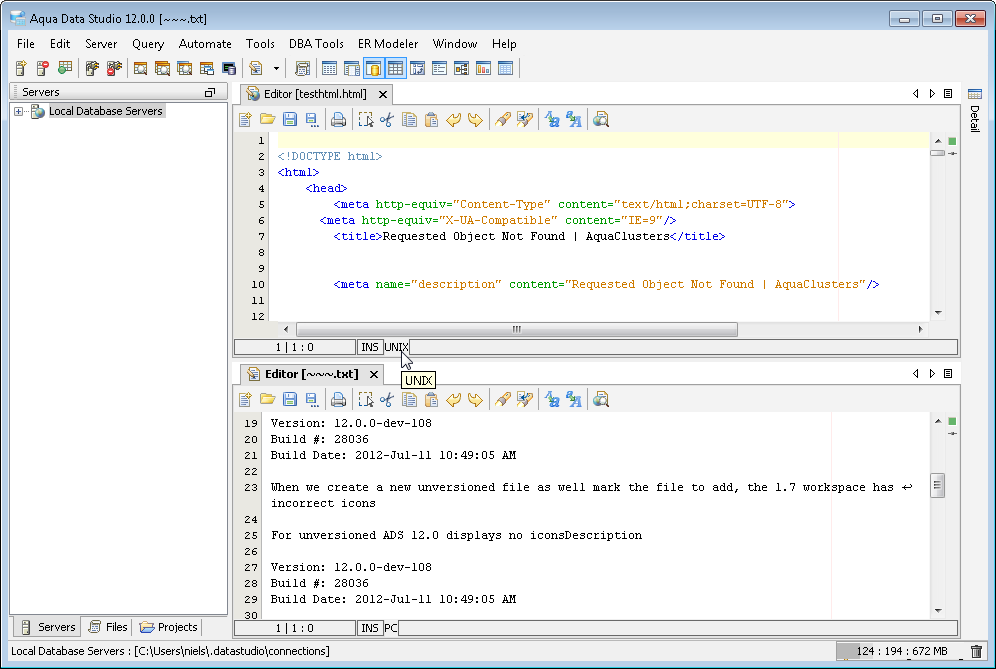Click Open folder icon in testhtml.html editor
This screenshot has width=996, height=669.
267,120
